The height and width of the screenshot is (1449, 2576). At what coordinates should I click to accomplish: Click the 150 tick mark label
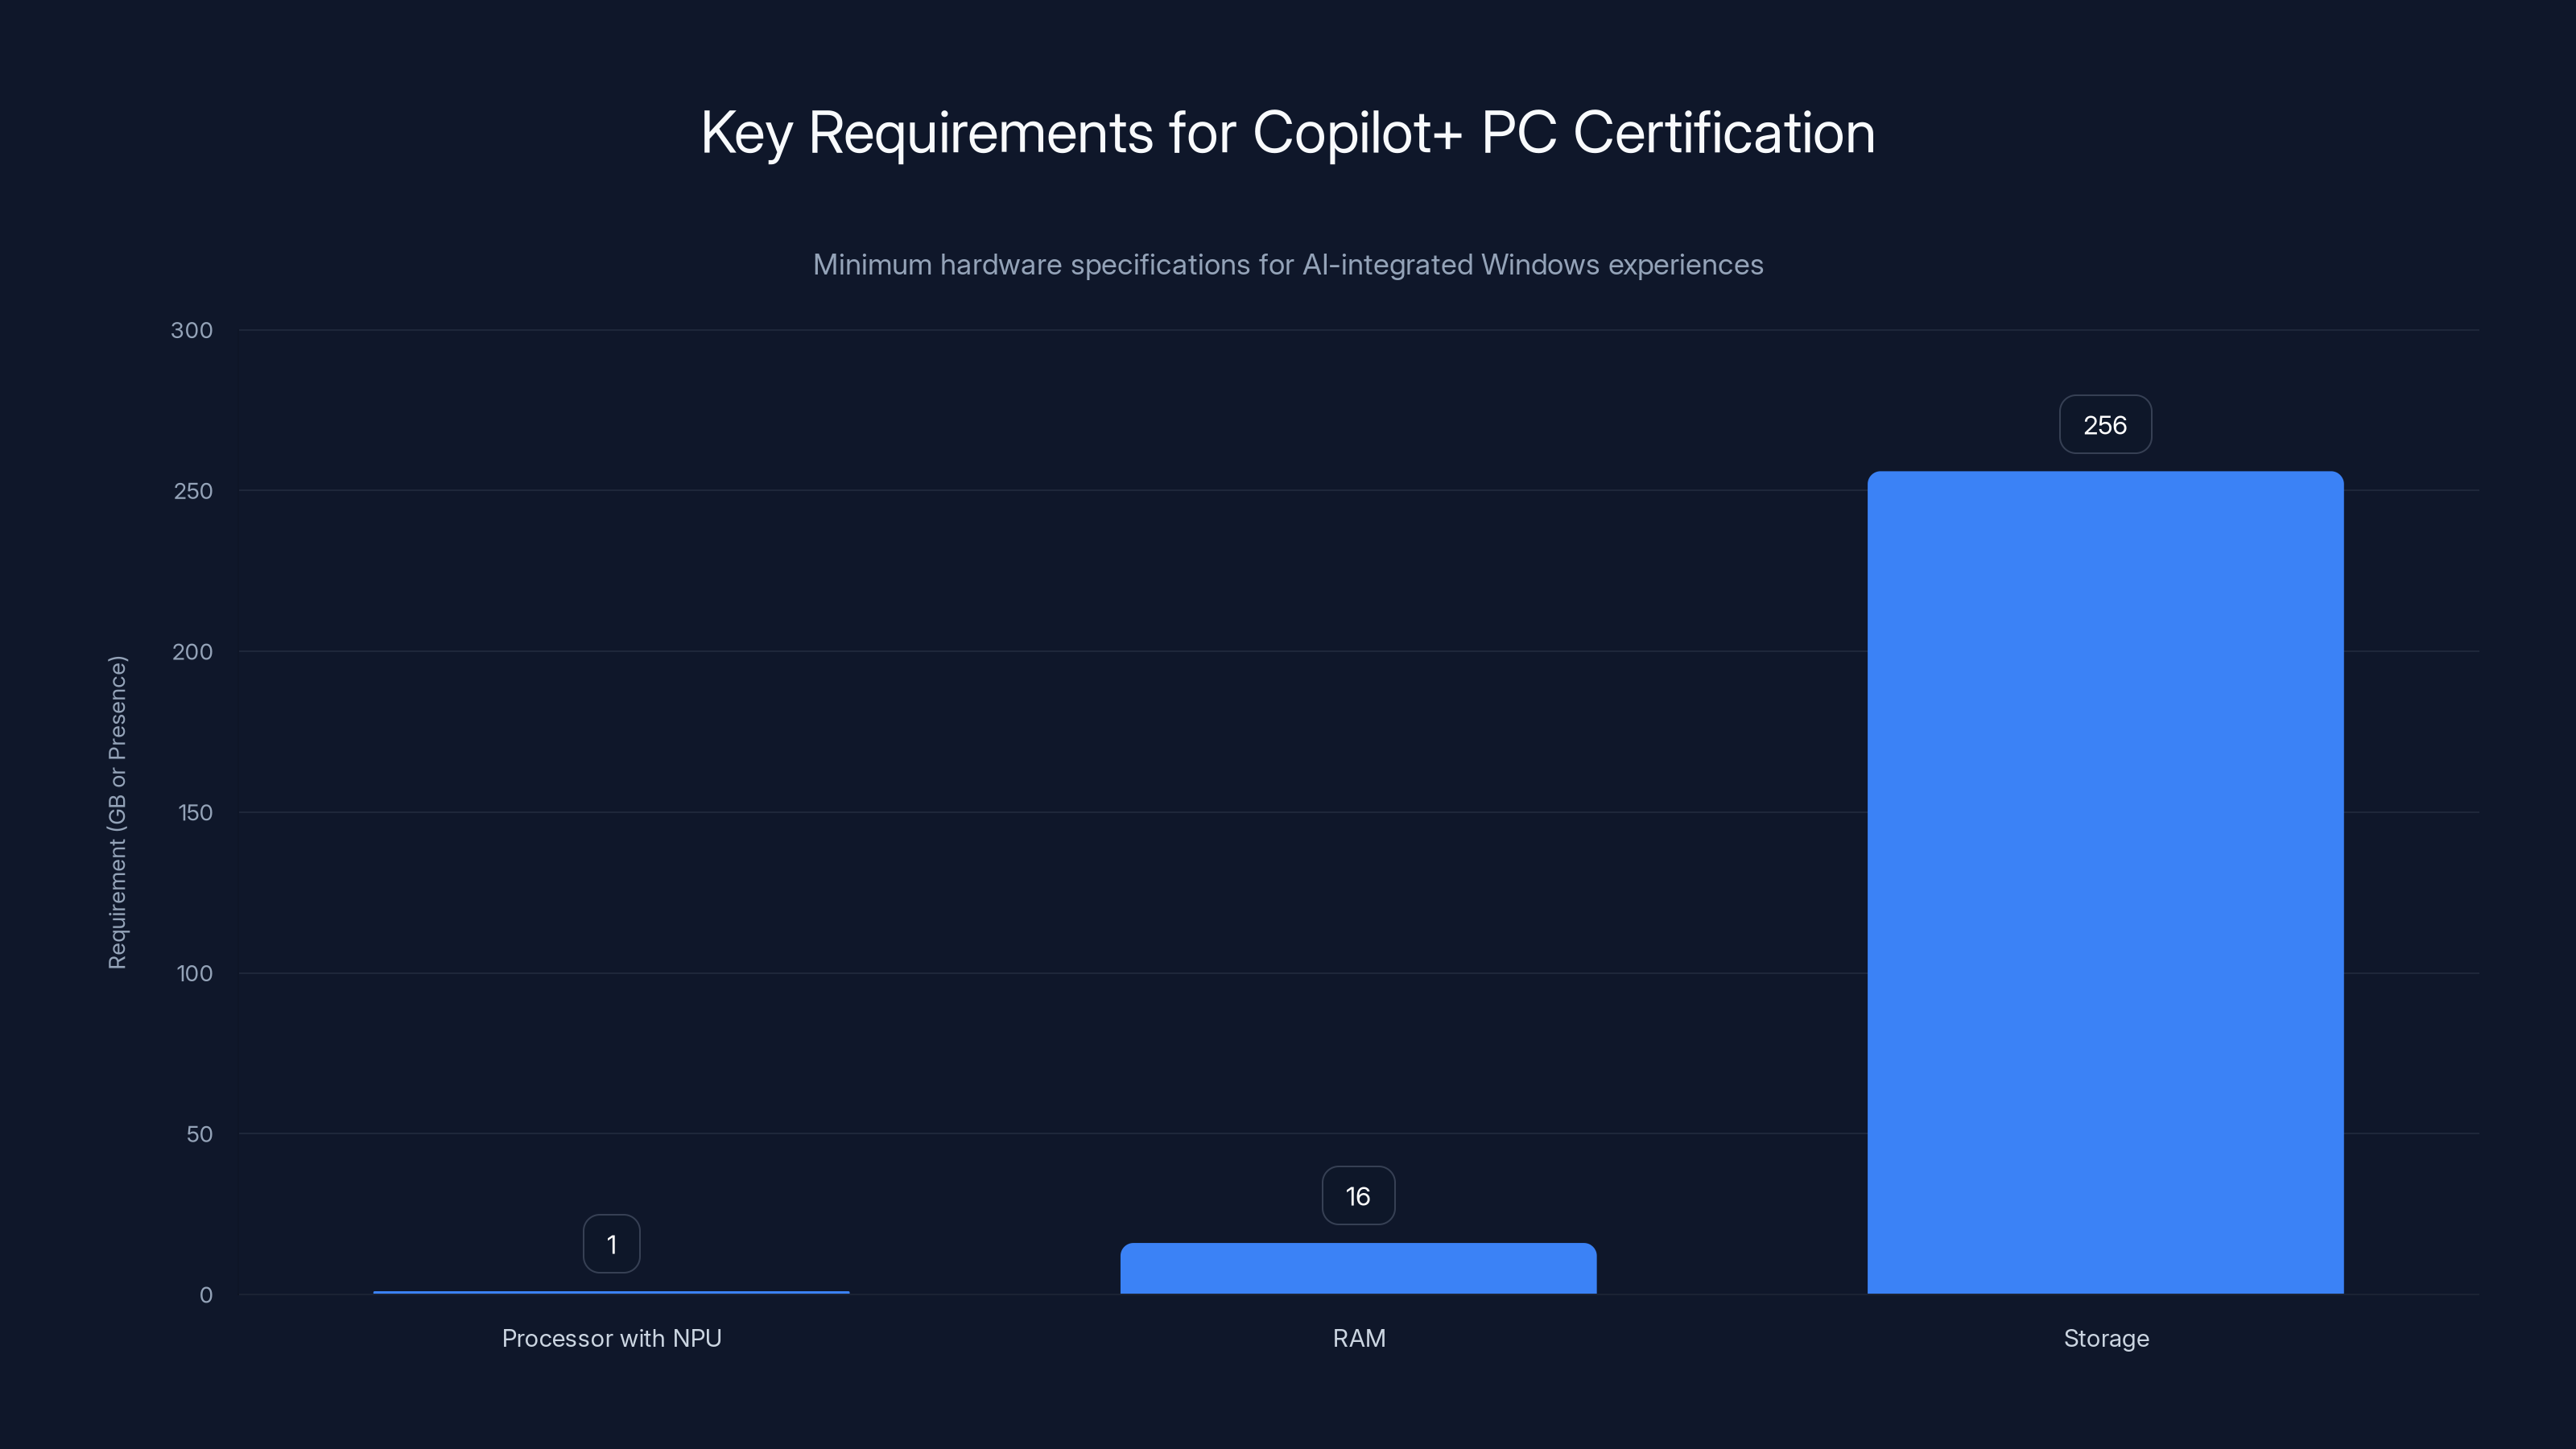point(196,812)
